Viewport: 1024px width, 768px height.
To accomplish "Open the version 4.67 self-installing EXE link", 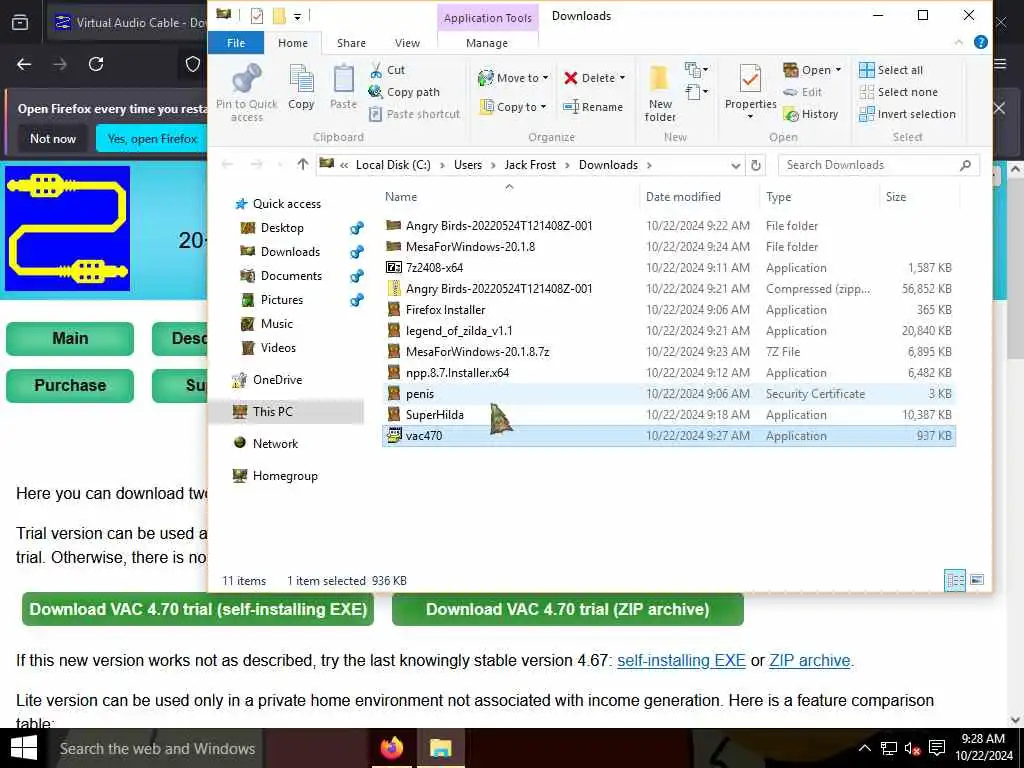I will point(681,660).
